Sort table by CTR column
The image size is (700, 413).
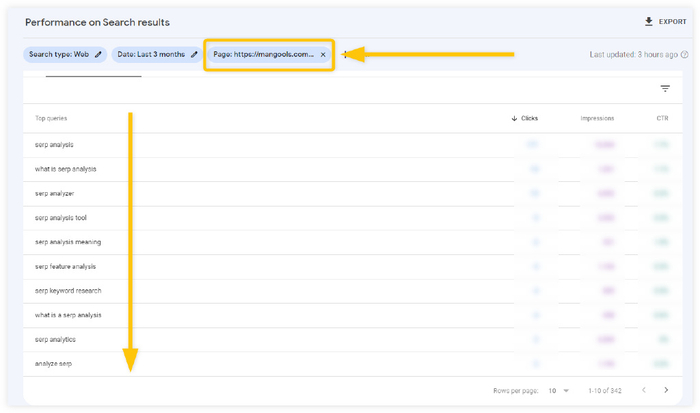pyautogui.click(x=662, y=119)
